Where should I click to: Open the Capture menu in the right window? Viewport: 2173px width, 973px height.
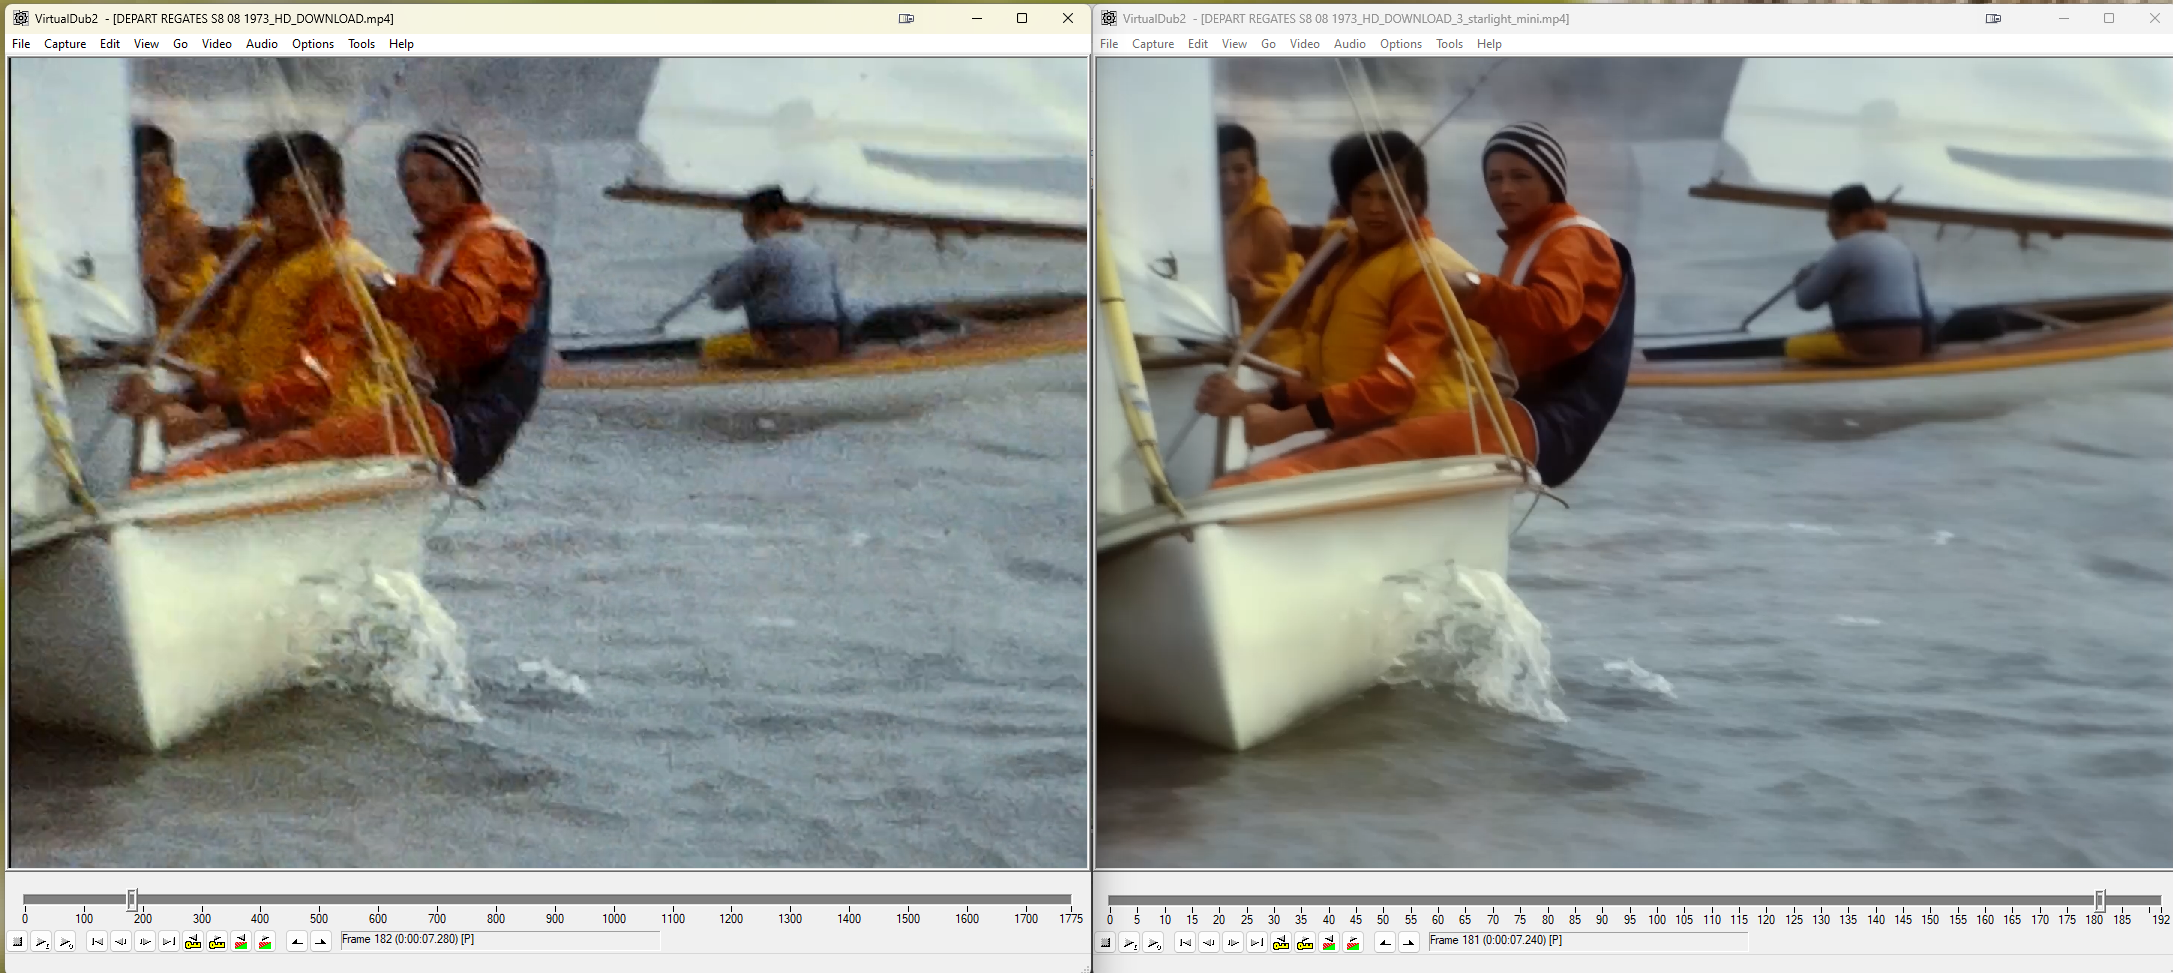click(x=1153, y=44)
